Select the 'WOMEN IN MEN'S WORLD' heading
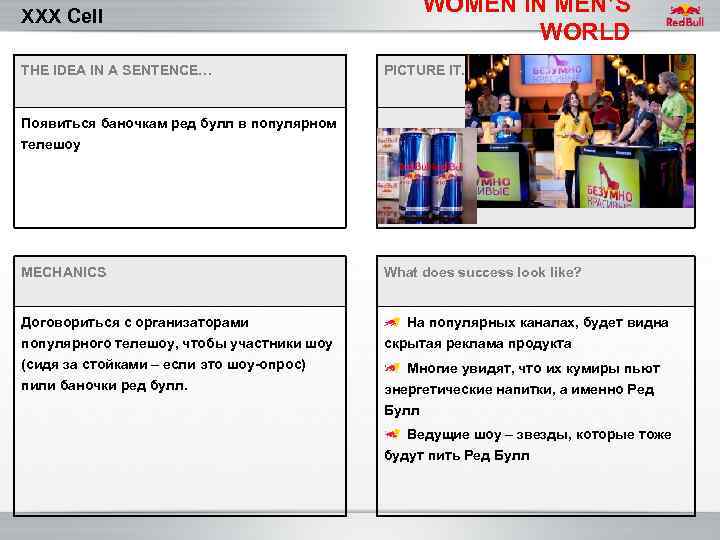 (x=527, y=19)
